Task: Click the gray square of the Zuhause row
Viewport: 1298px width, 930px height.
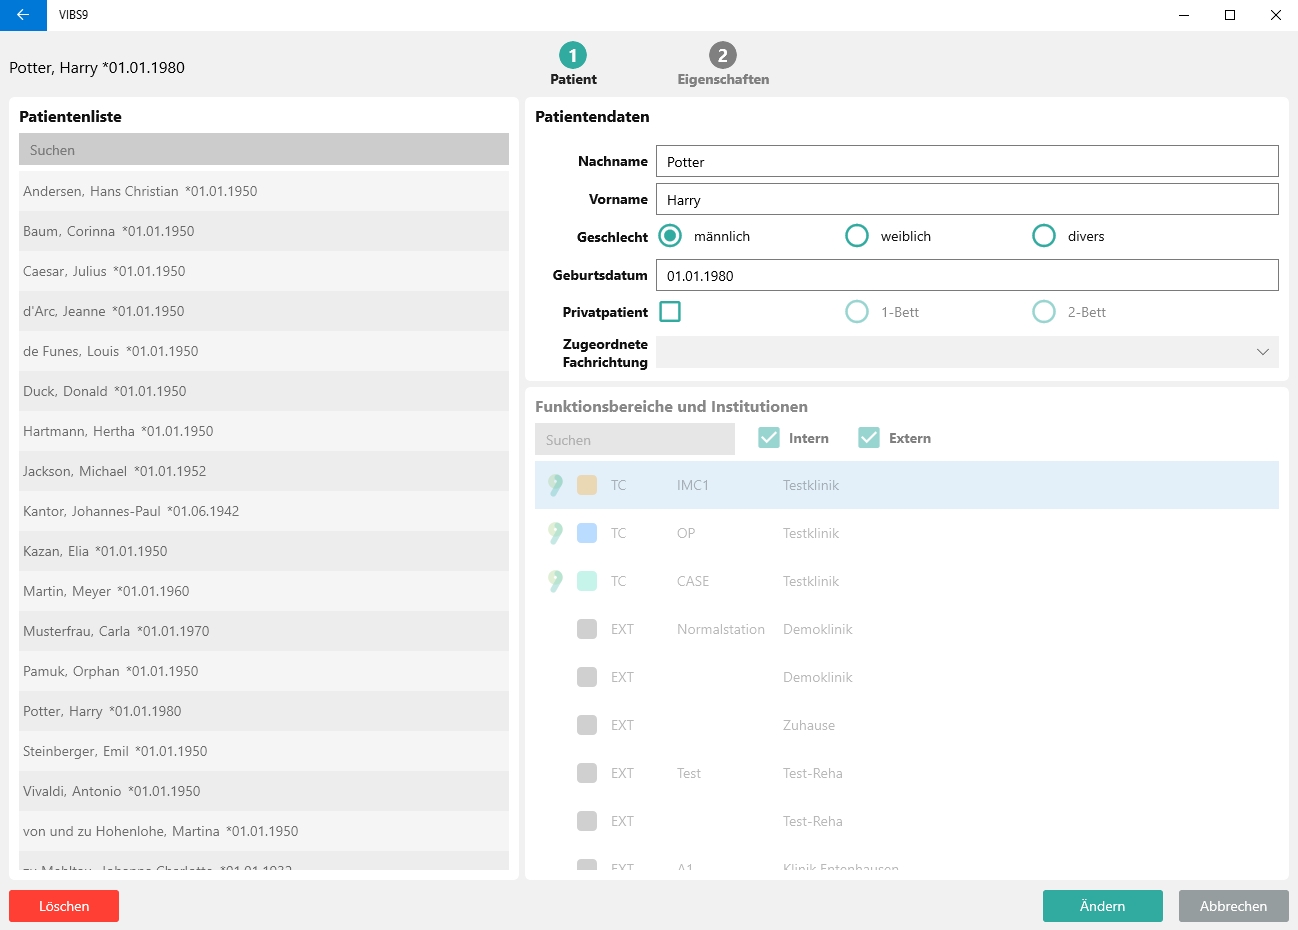Action: (x=587, y=725)
